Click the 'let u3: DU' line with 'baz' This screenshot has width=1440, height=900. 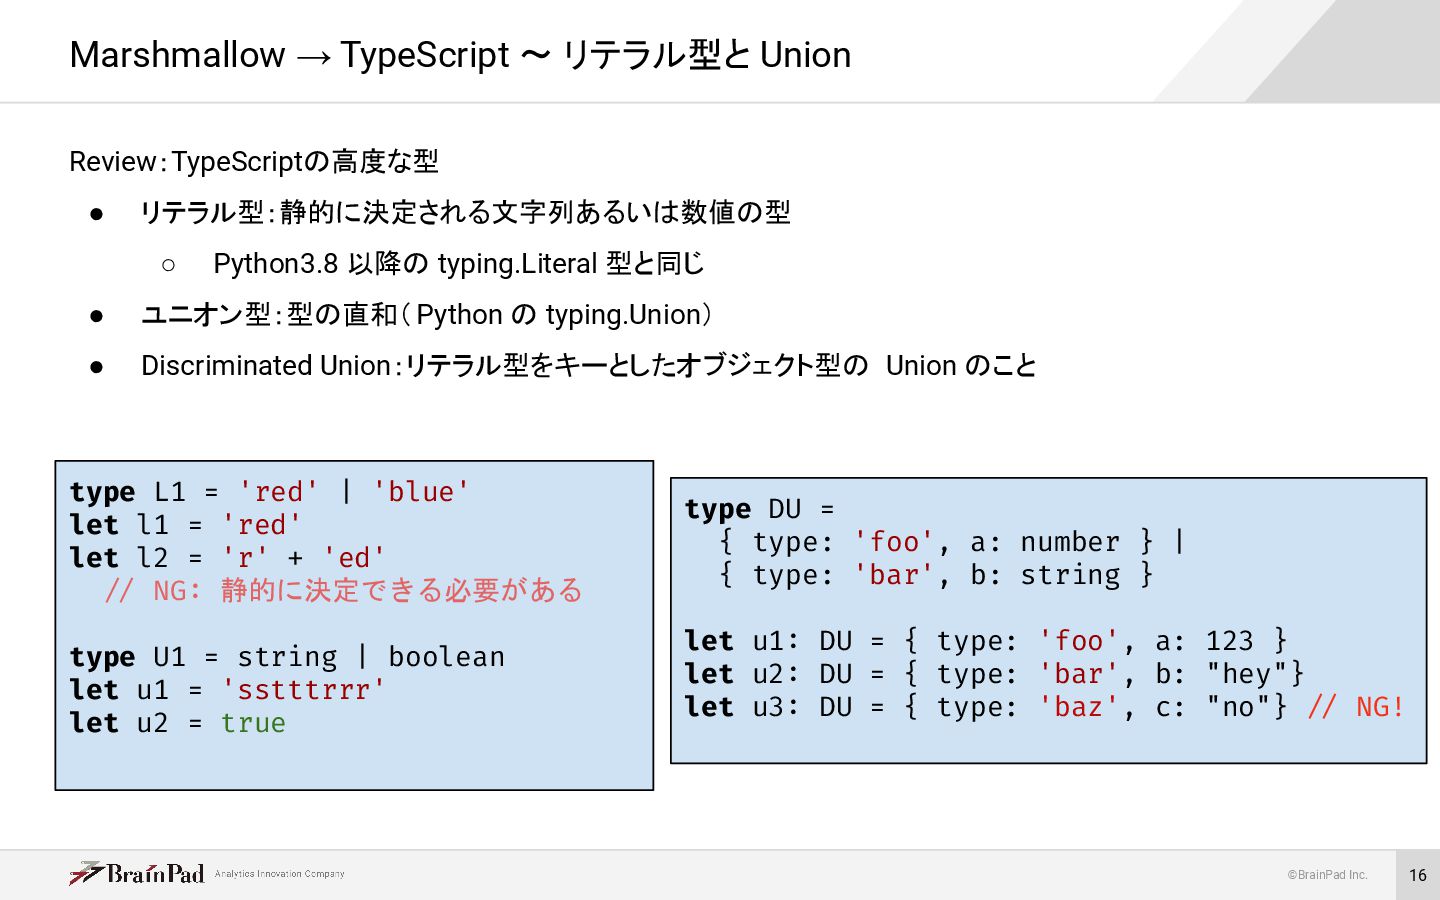click(x=985, y=707)
